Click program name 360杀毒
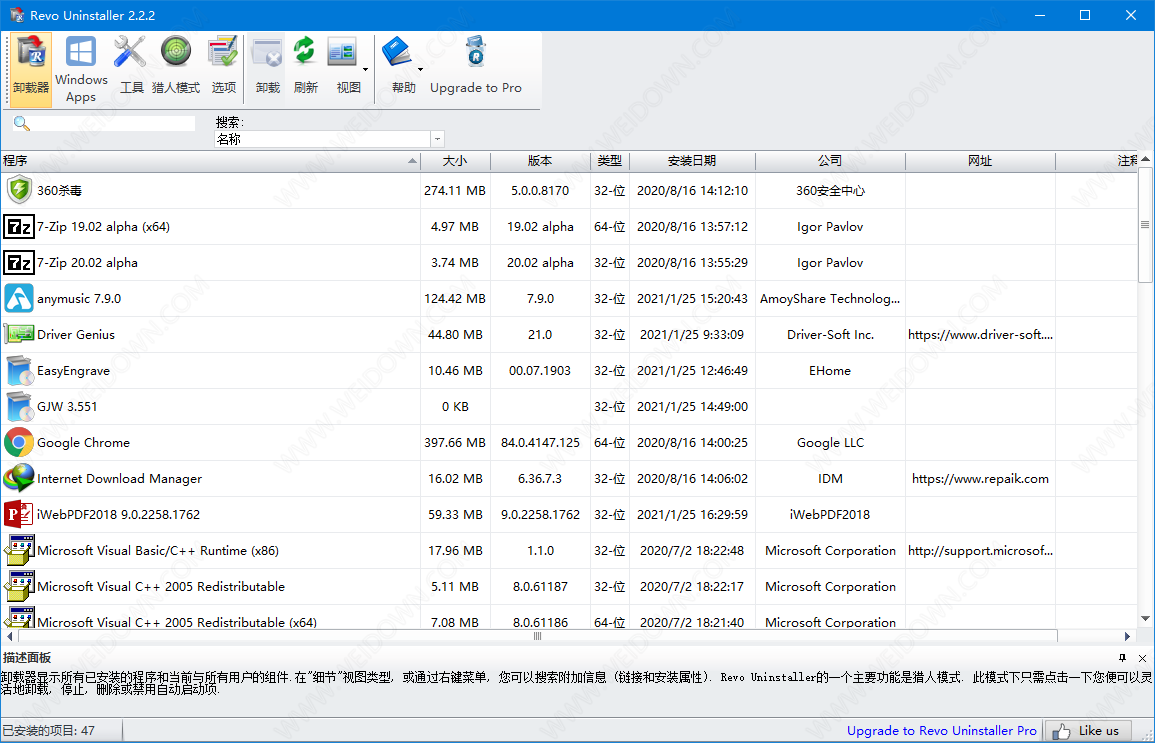 coord(60,191)
